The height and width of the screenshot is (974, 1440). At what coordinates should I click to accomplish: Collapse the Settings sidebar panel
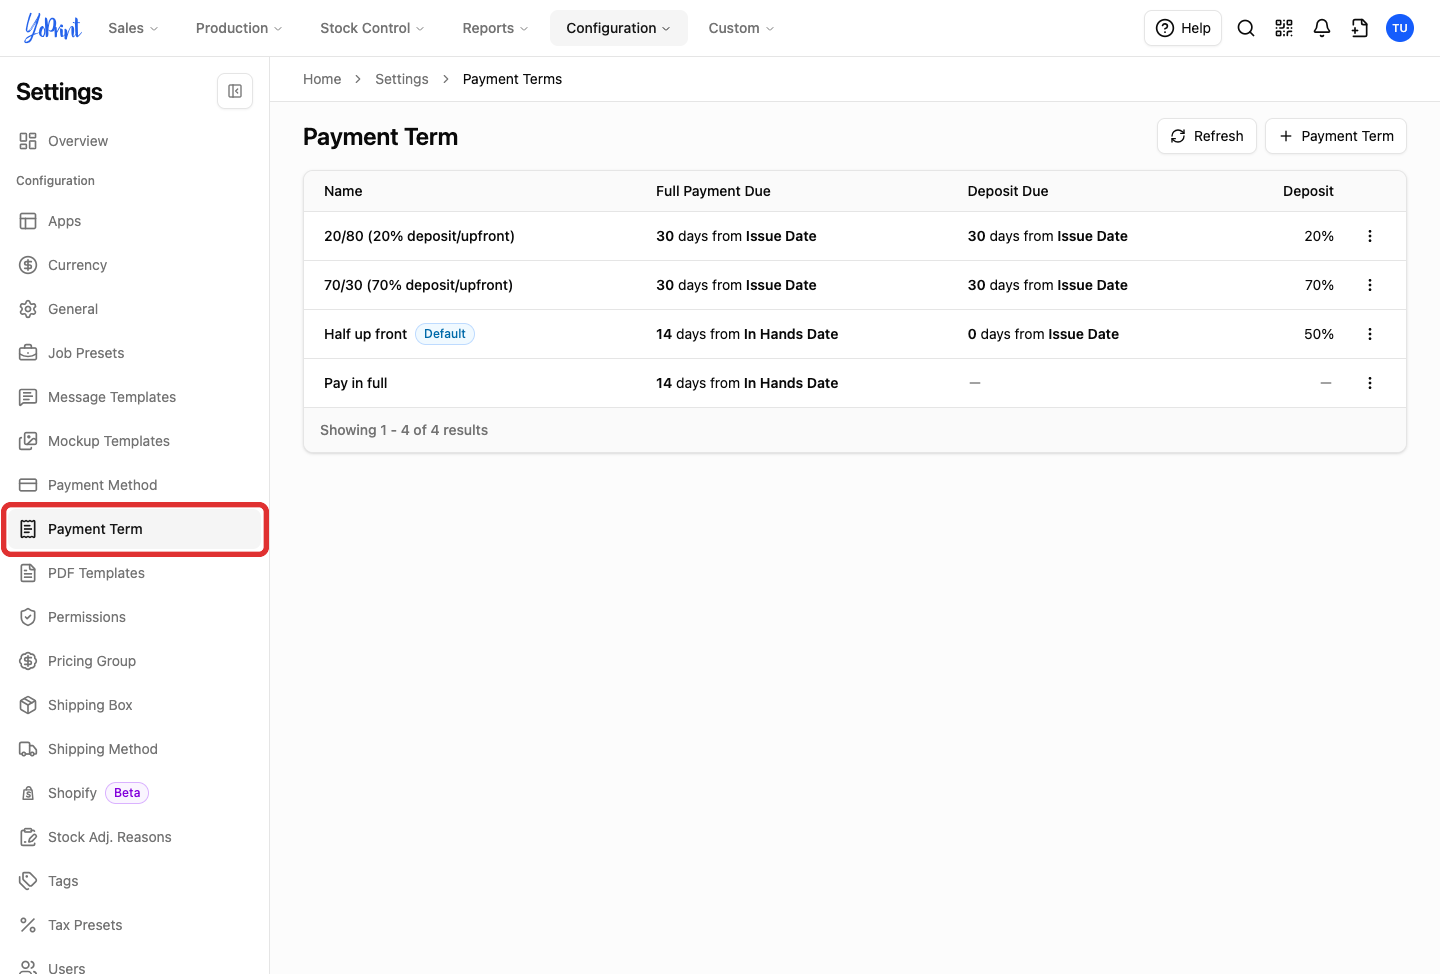click(x=235, y=91)
